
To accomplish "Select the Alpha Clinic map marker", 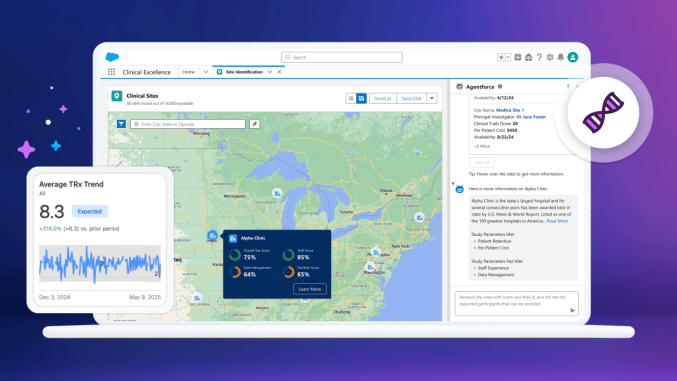I will coord(212,236).
